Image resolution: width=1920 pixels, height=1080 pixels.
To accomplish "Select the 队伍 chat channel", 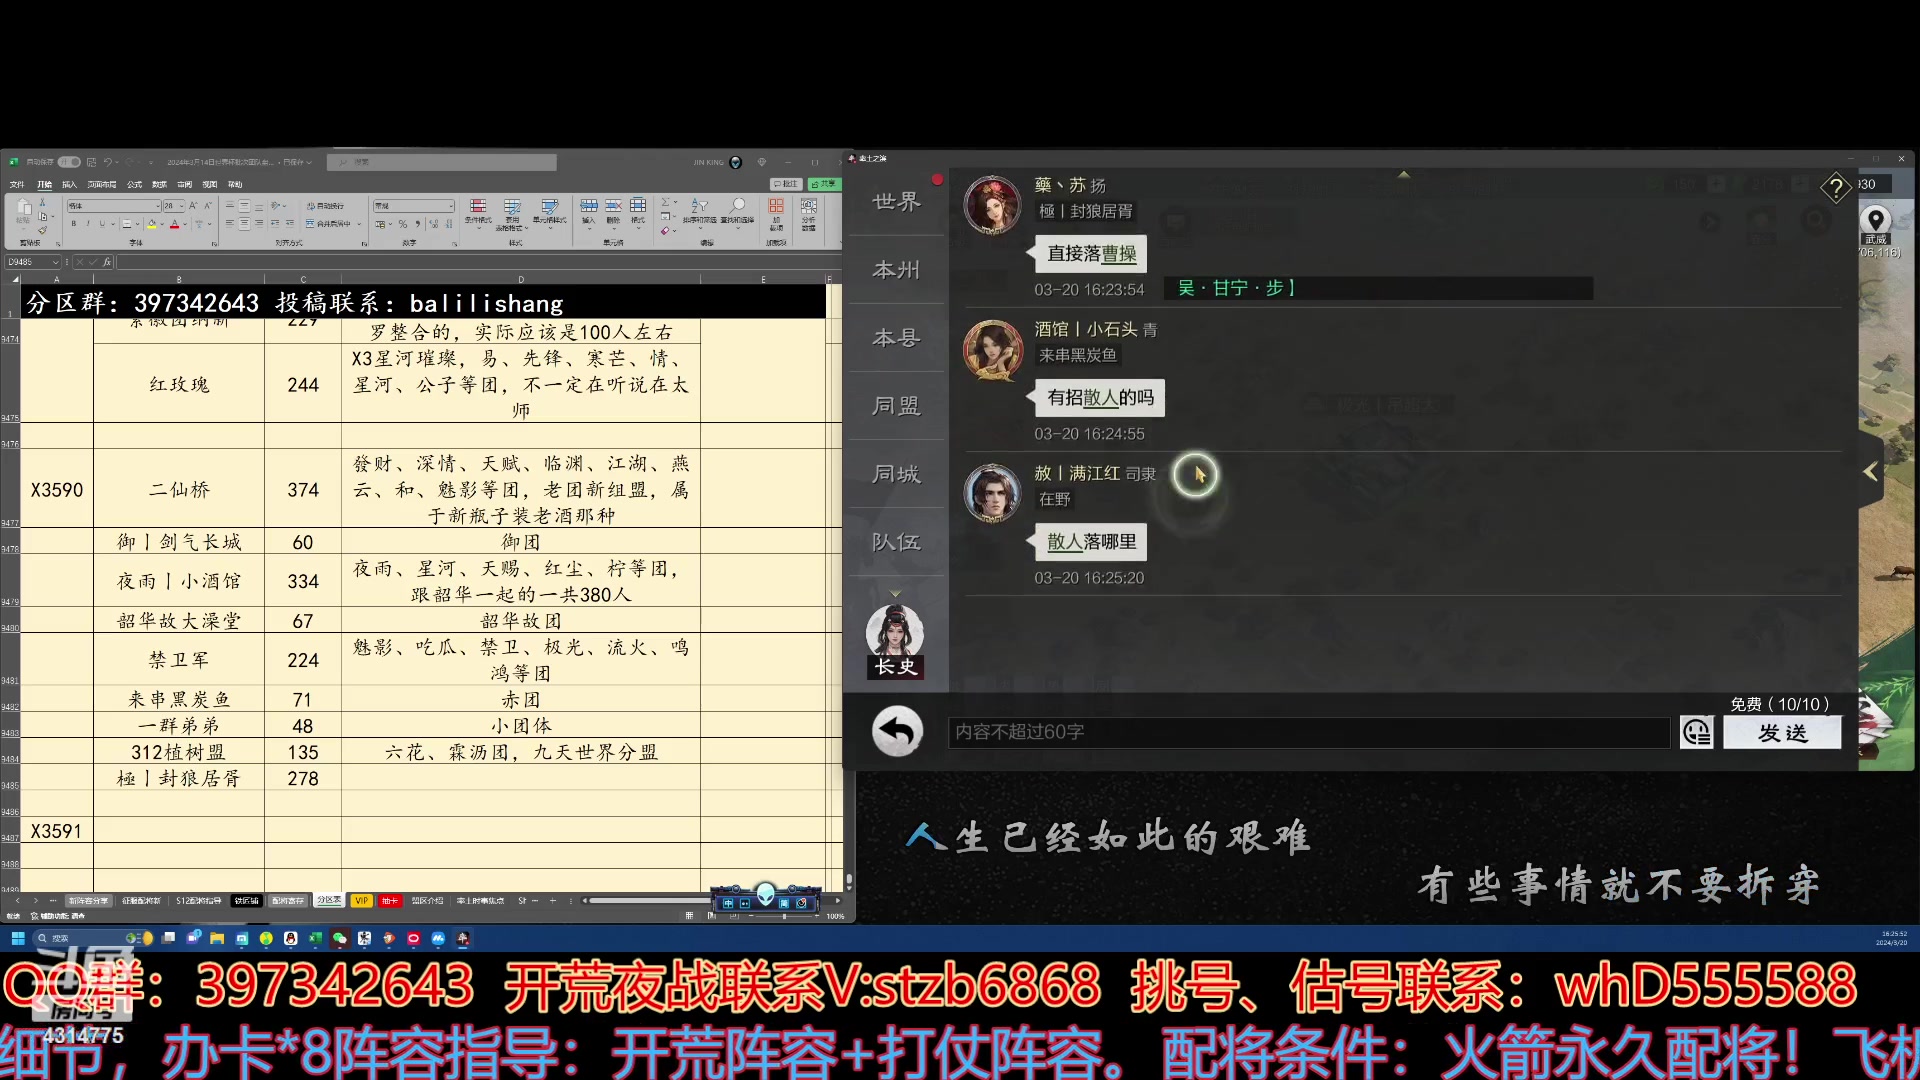I will (x=896, y=542).
